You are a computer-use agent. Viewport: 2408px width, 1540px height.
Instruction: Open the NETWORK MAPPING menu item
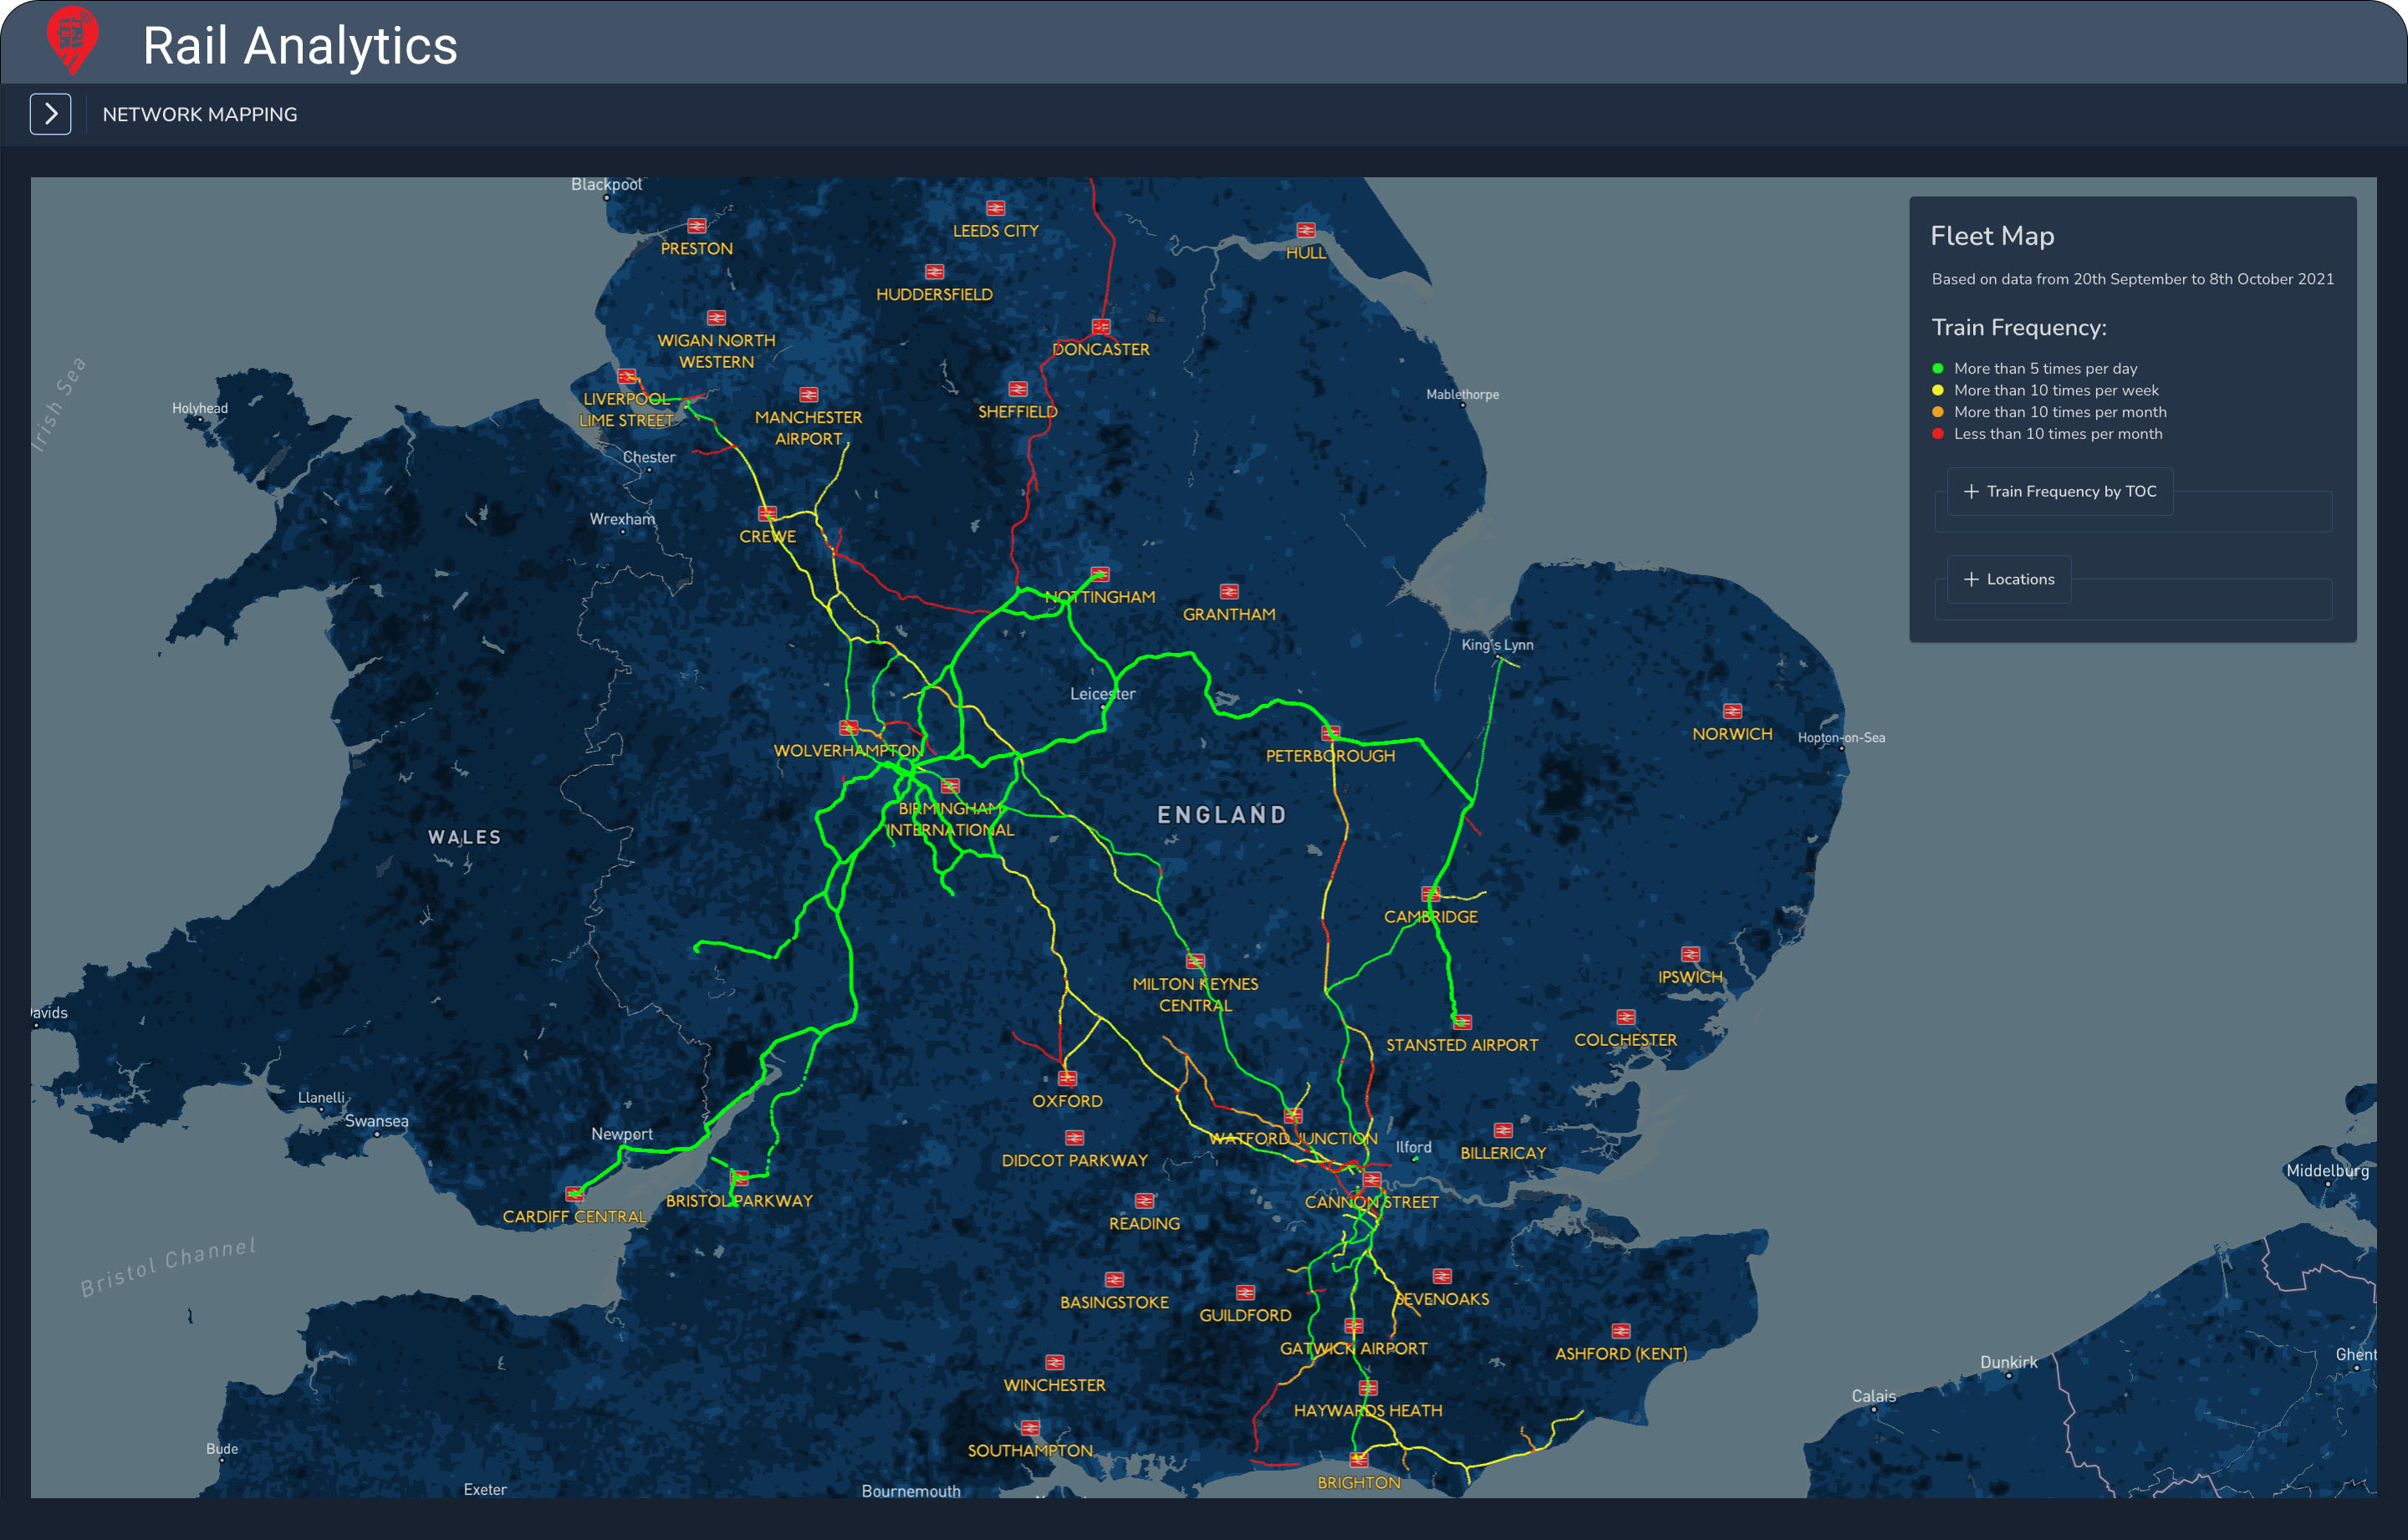(x=199, y=114)
